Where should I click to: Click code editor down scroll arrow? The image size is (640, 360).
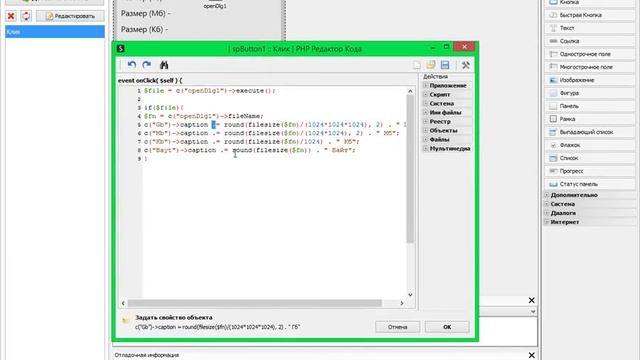point(410,295)
